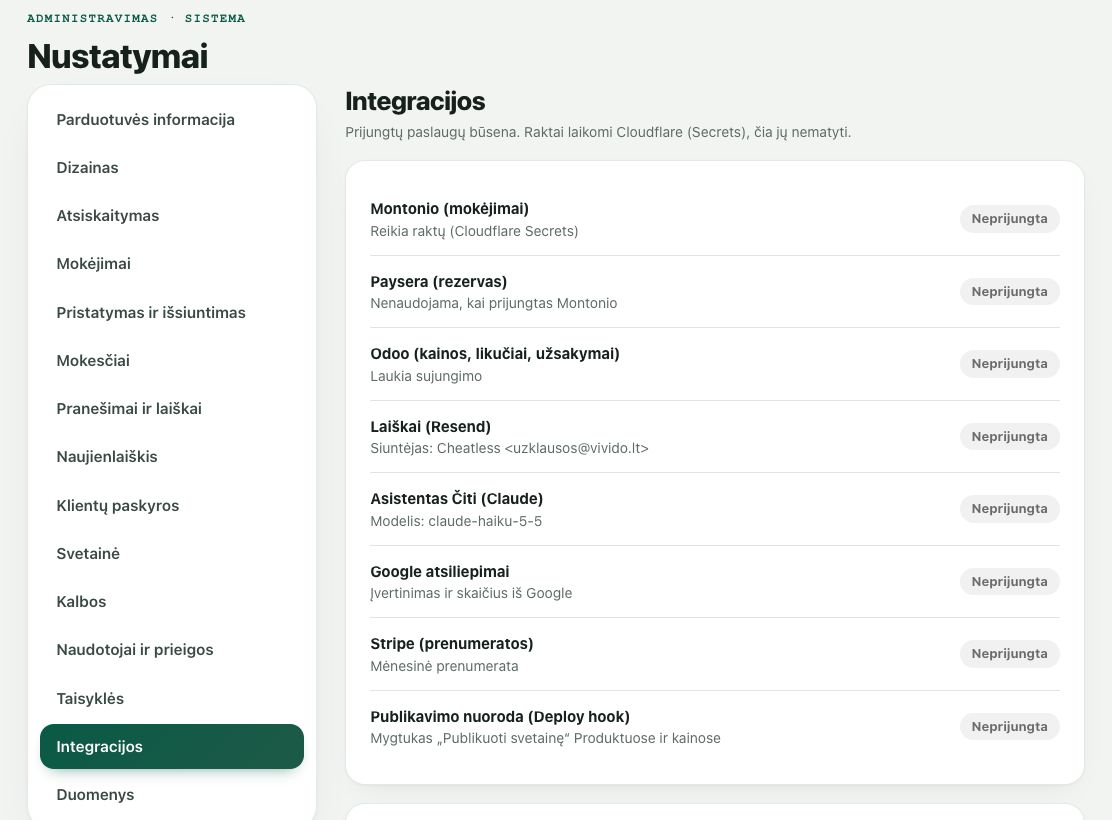Select Dizainas in settings sidebar

[x=172, y=168]
